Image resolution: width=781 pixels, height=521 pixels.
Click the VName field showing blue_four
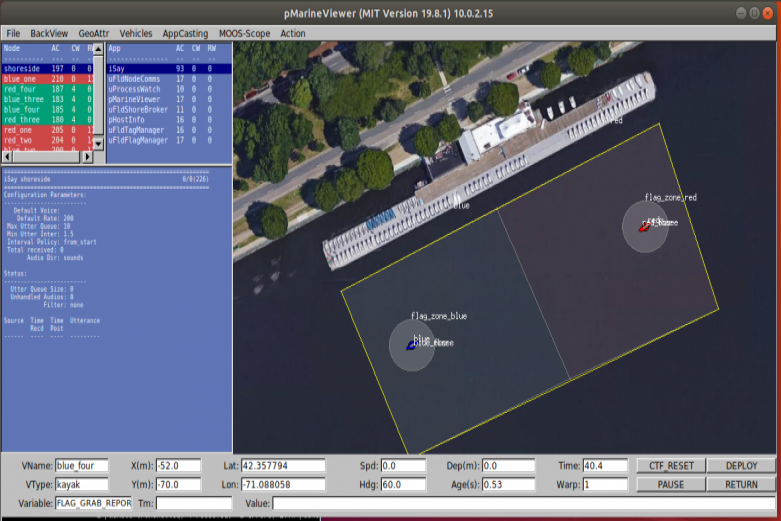[81, 466]
